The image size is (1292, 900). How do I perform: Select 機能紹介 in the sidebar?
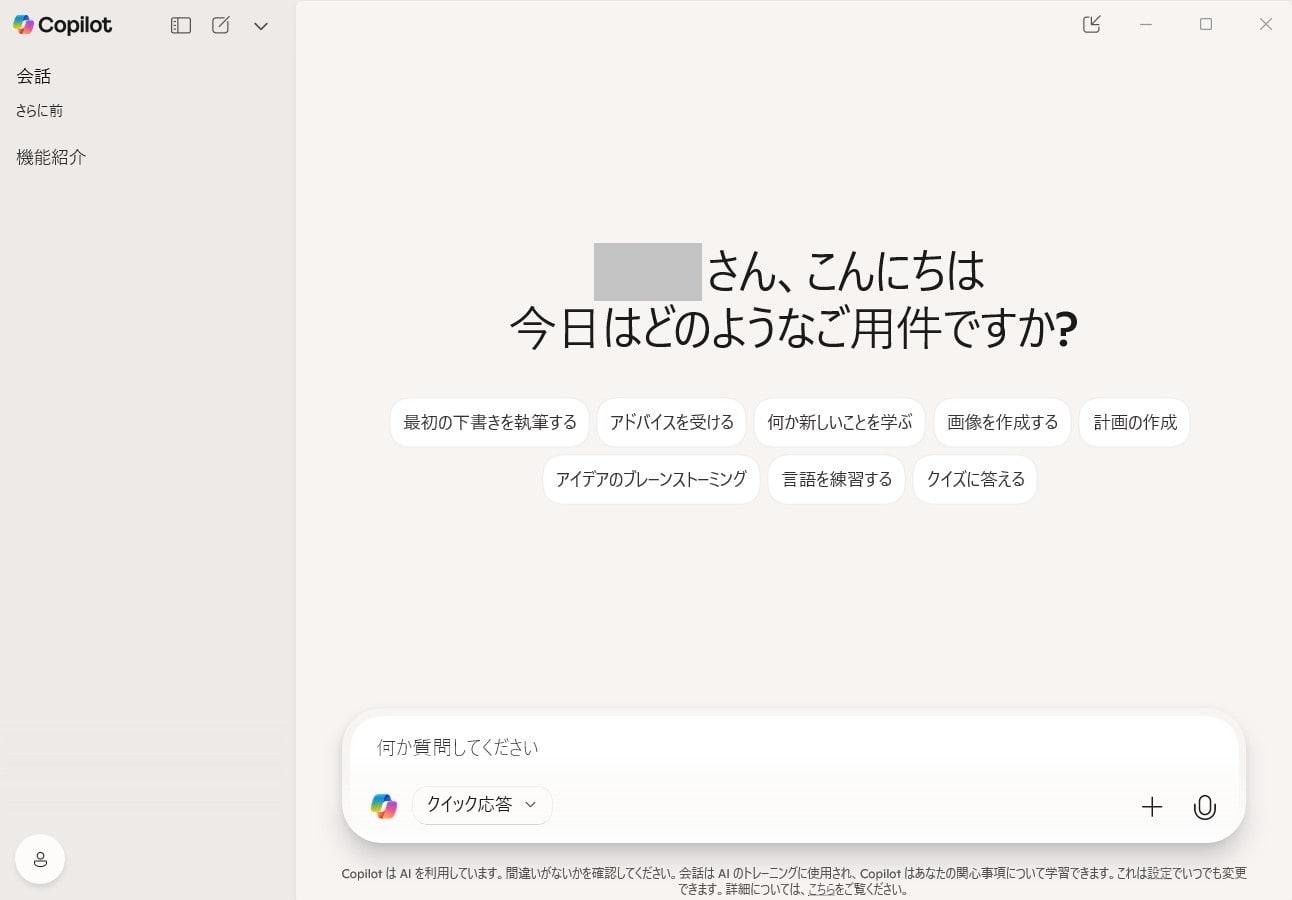pyautogui.click(x=51, y=157)
